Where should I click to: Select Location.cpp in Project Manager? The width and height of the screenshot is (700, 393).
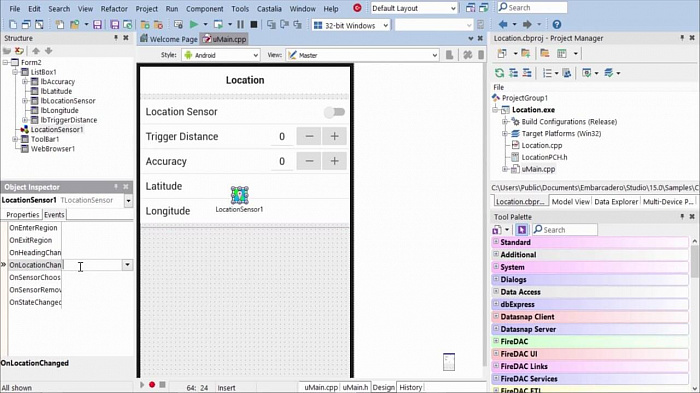coord(542,145)
